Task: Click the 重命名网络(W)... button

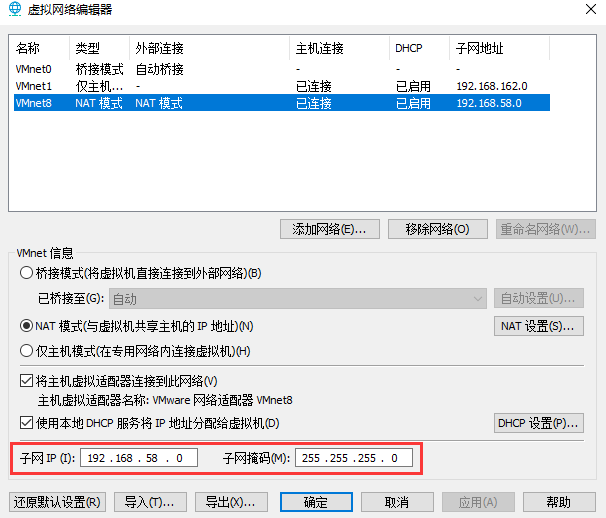Action: (x=546, y=229)
